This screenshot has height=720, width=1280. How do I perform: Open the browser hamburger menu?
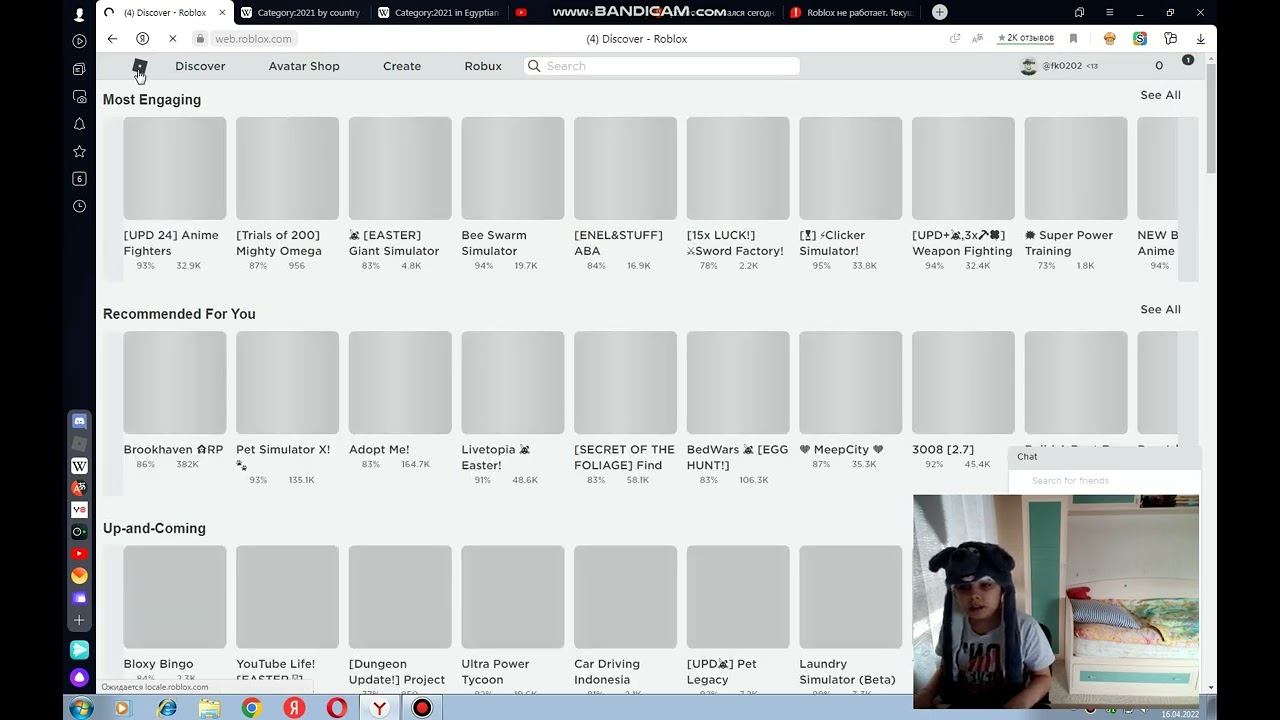[1109, 12]
